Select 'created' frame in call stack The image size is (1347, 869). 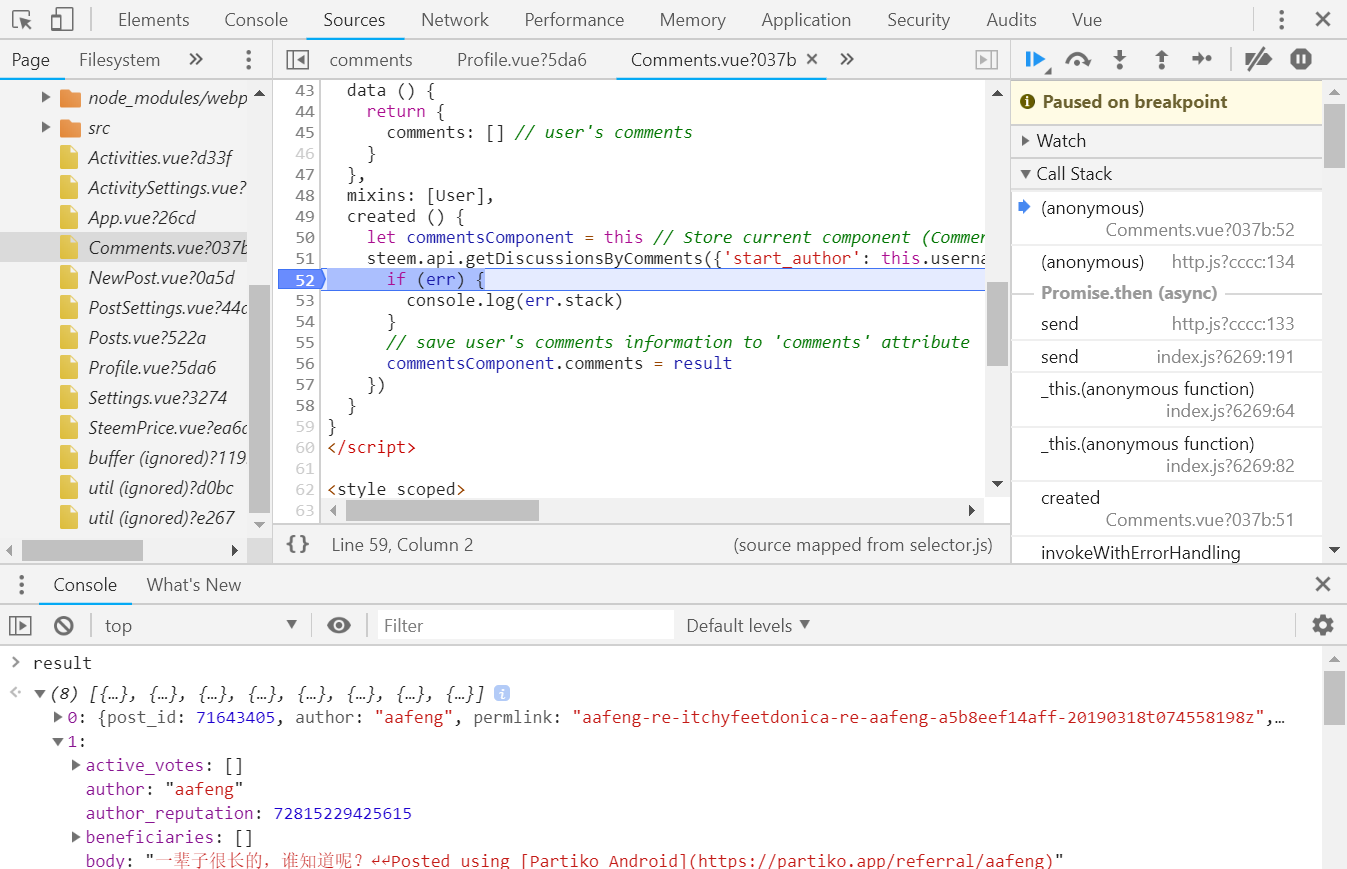pyautogui.click(x=1166, y=508)
